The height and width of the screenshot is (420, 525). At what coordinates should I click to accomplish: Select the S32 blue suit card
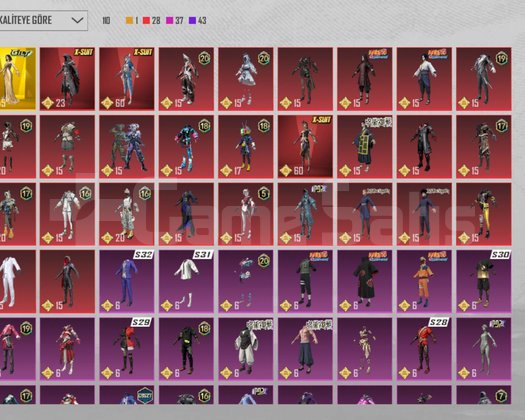[127, 282]
